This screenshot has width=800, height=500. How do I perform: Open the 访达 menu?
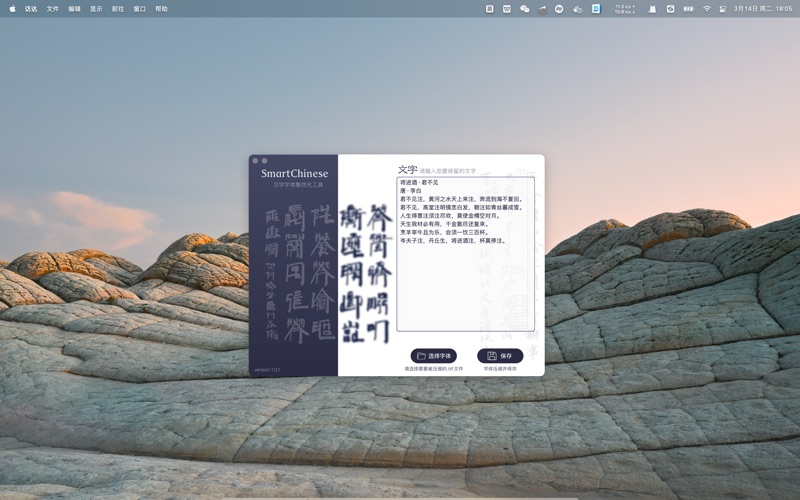[x=31, y=9]
